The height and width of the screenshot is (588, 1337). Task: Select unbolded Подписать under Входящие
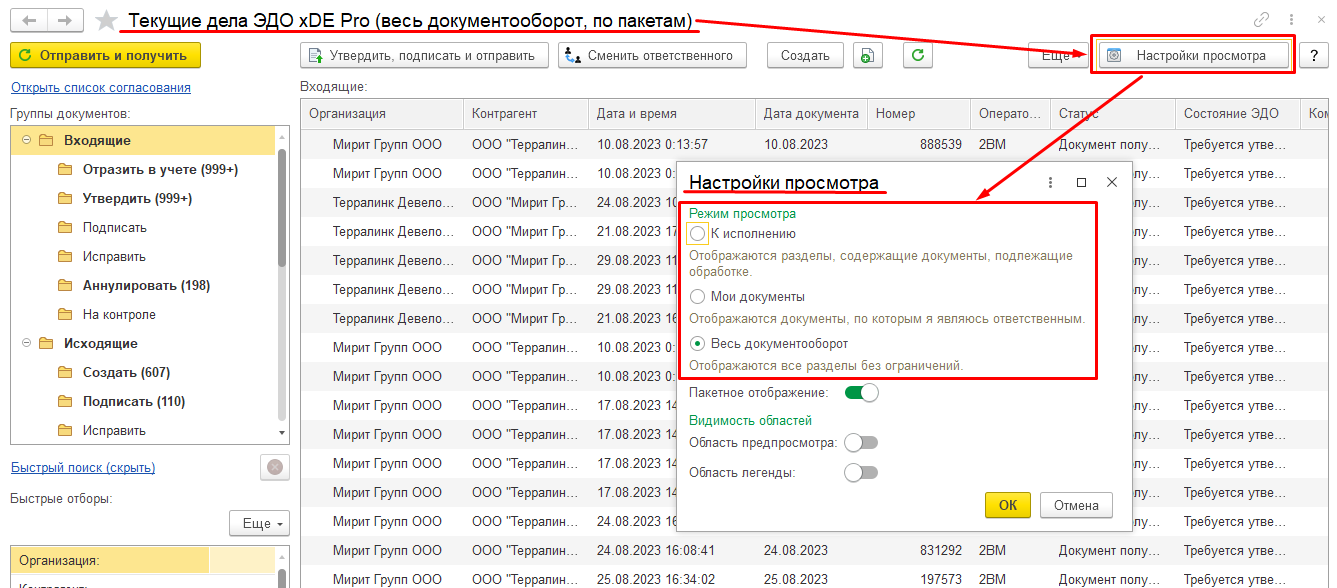(x=115, y=228)
